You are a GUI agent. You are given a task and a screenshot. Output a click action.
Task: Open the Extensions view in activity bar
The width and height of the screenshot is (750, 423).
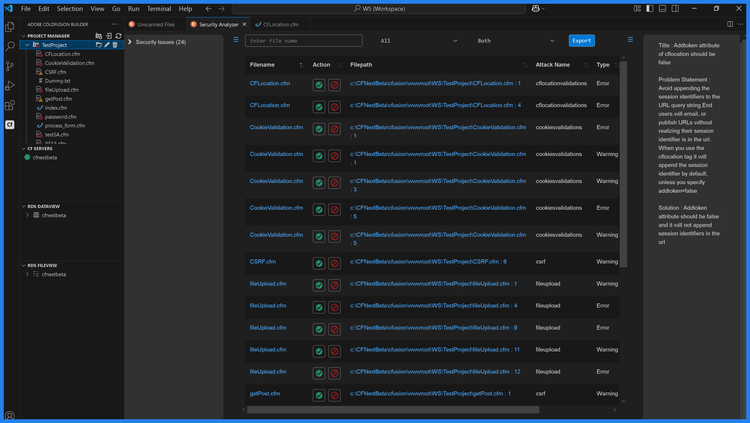click(x=10, y=105)
